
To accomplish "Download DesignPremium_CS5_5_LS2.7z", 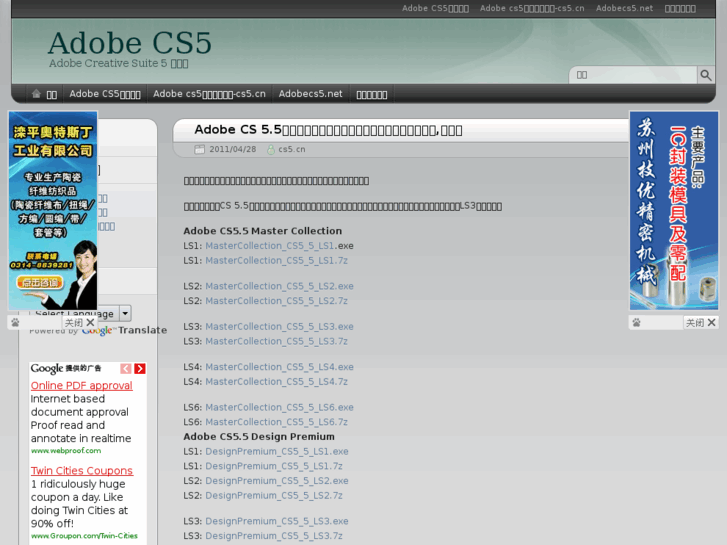I will [274, 496].
